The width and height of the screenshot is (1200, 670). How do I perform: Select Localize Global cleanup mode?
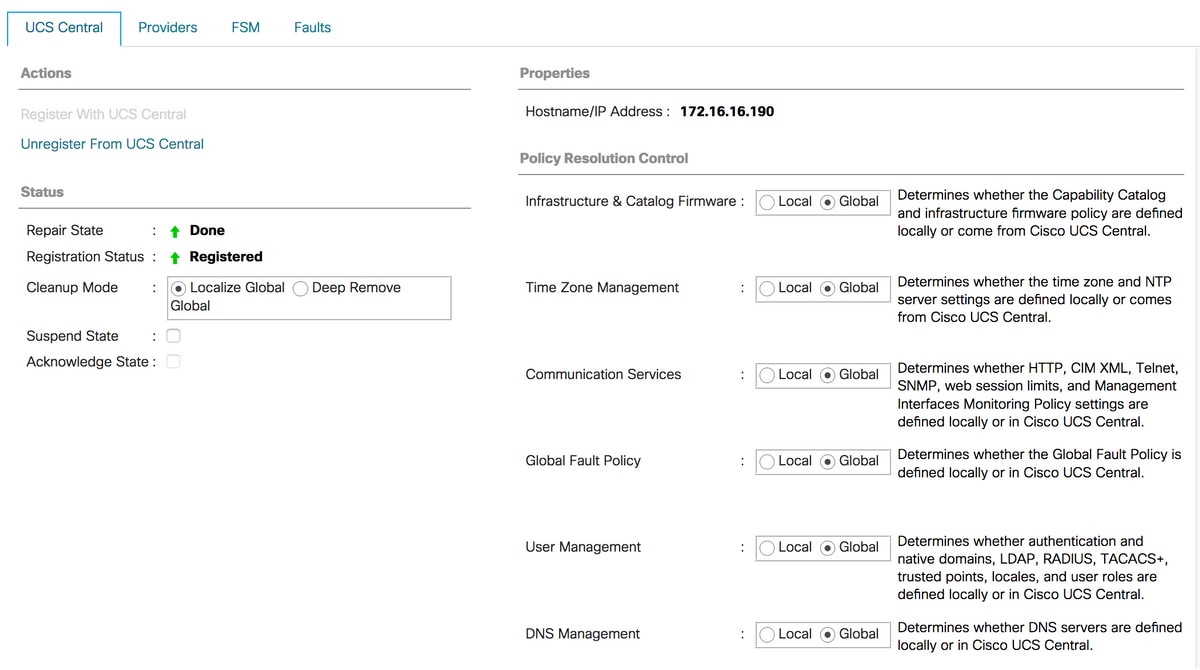[178, 288]
